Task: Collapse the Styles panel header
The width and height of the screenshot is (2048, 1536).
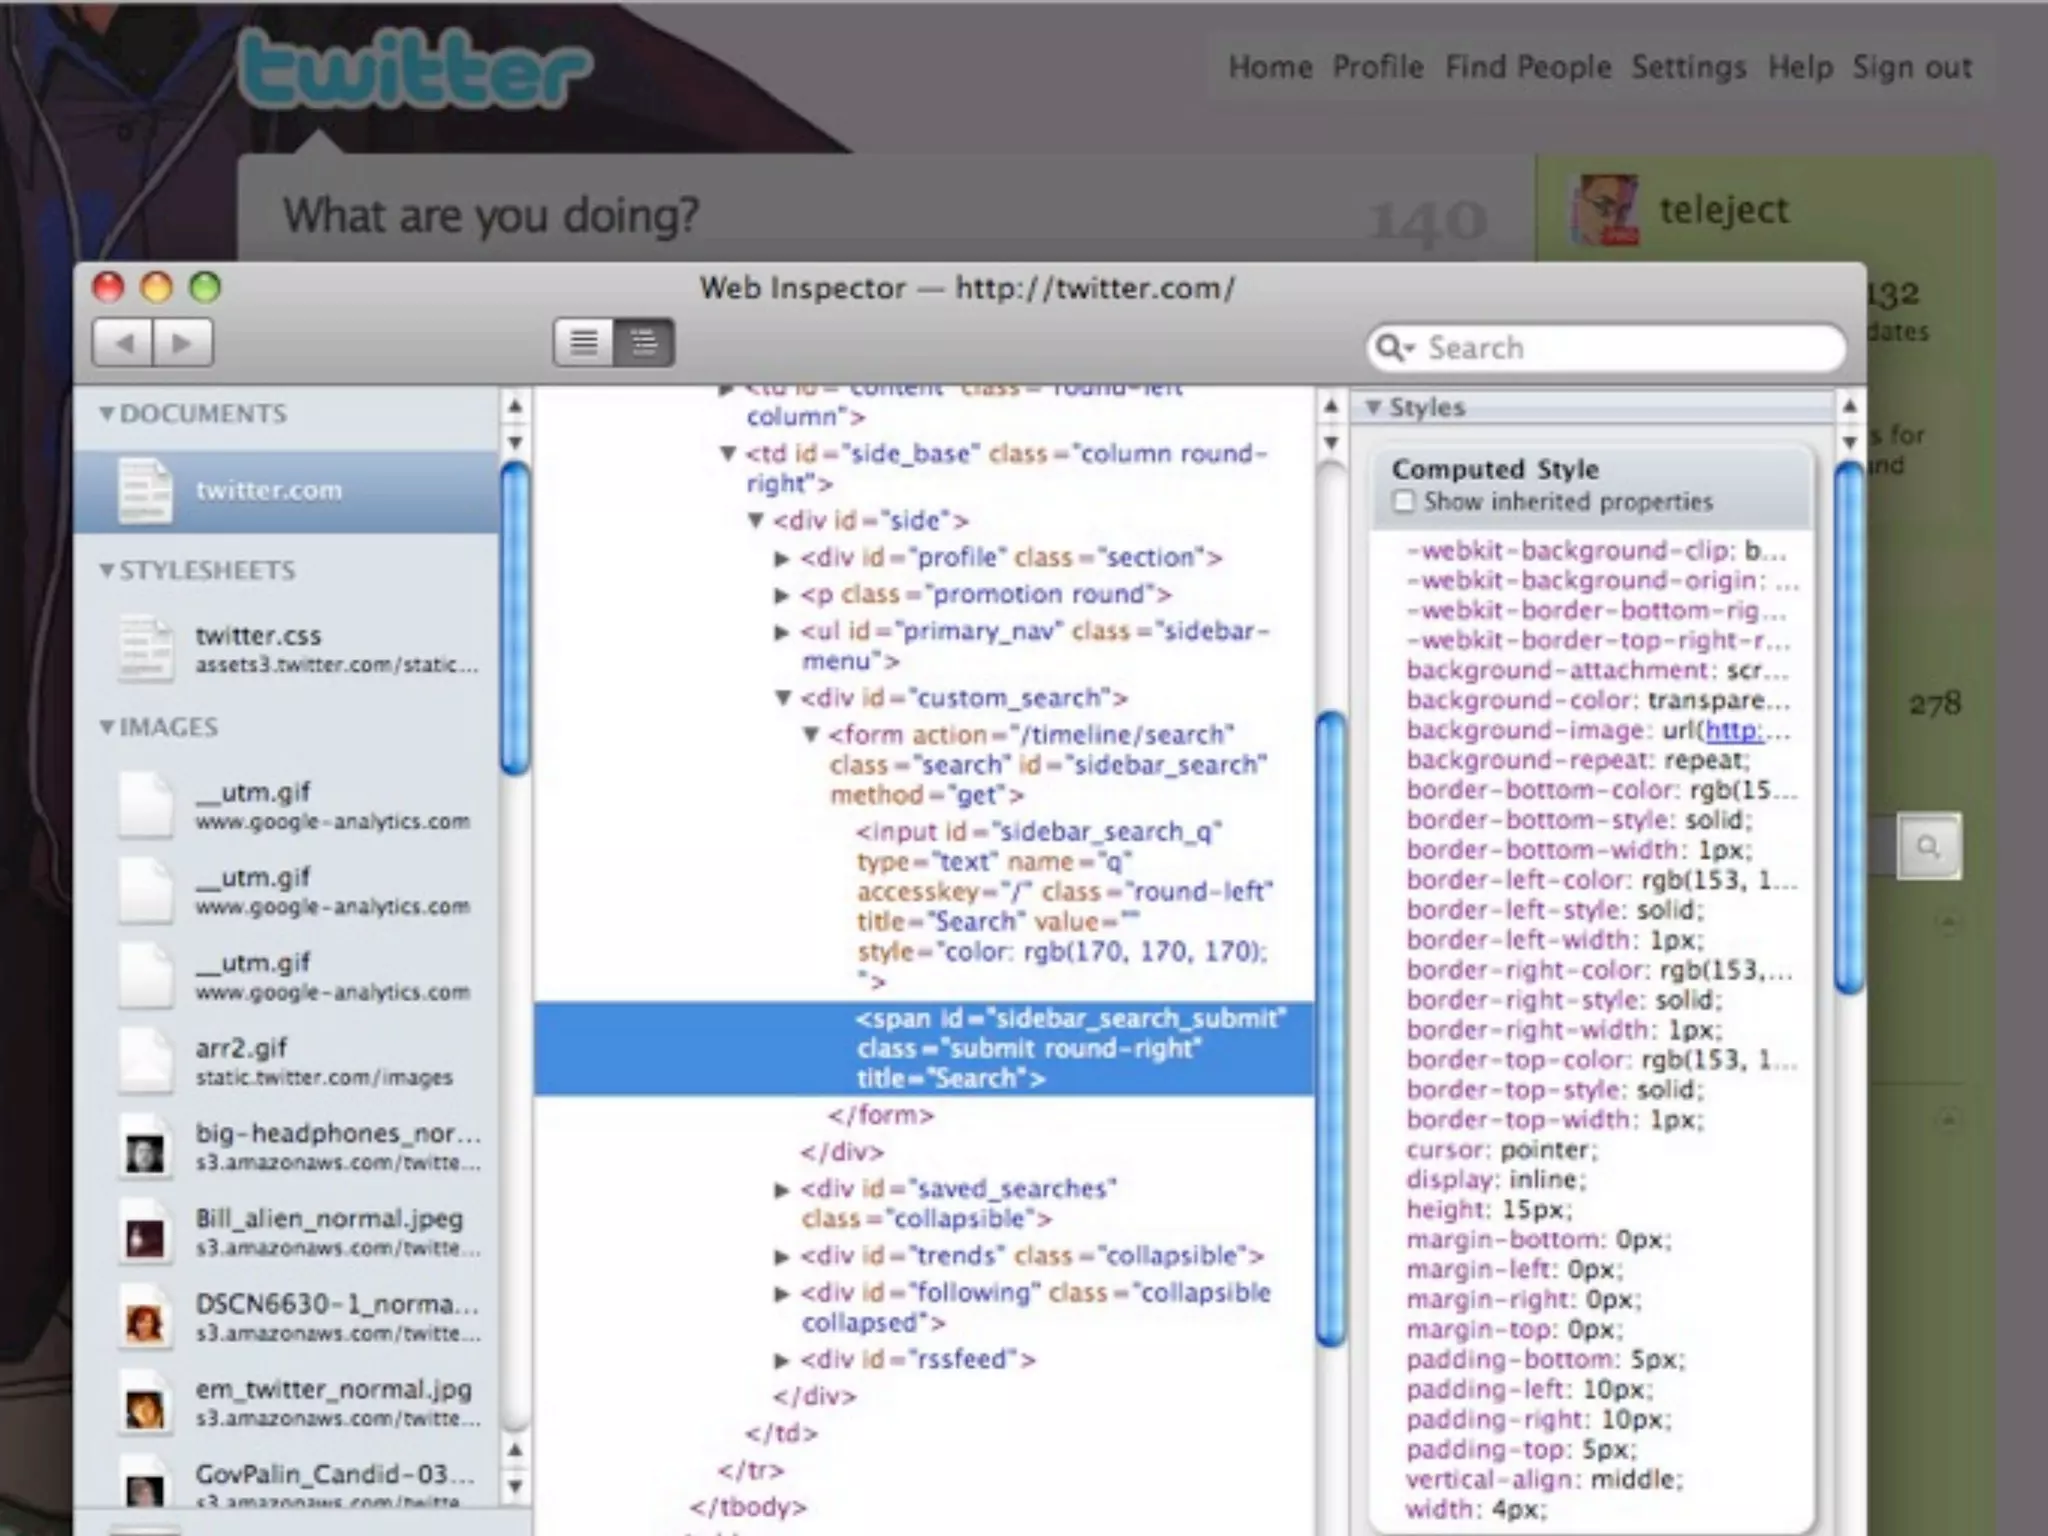Action: point(1374,407)
